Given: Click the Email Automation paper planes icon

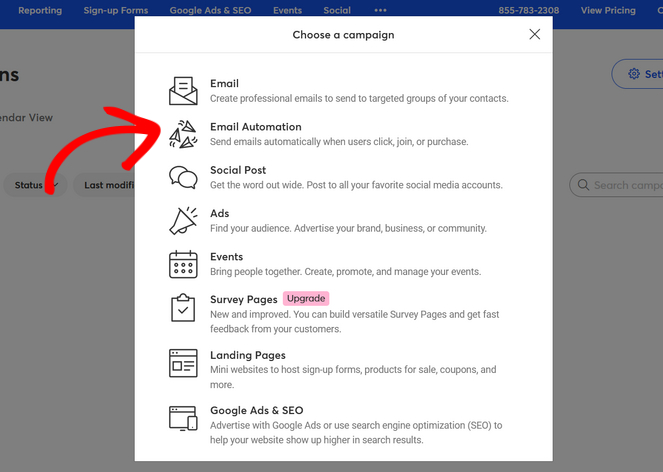Looking at the screenshot, I should point(183,134).
